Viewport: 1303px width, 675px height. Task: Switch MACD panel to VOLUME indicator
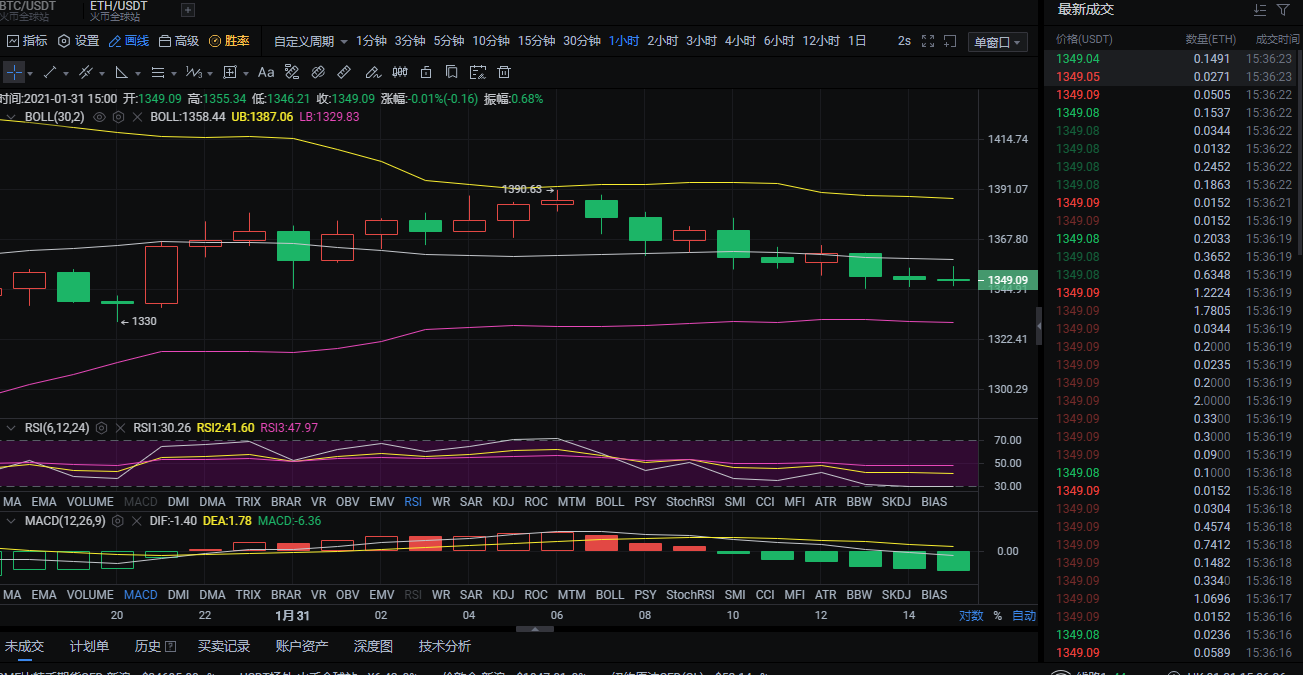point(90,595)
